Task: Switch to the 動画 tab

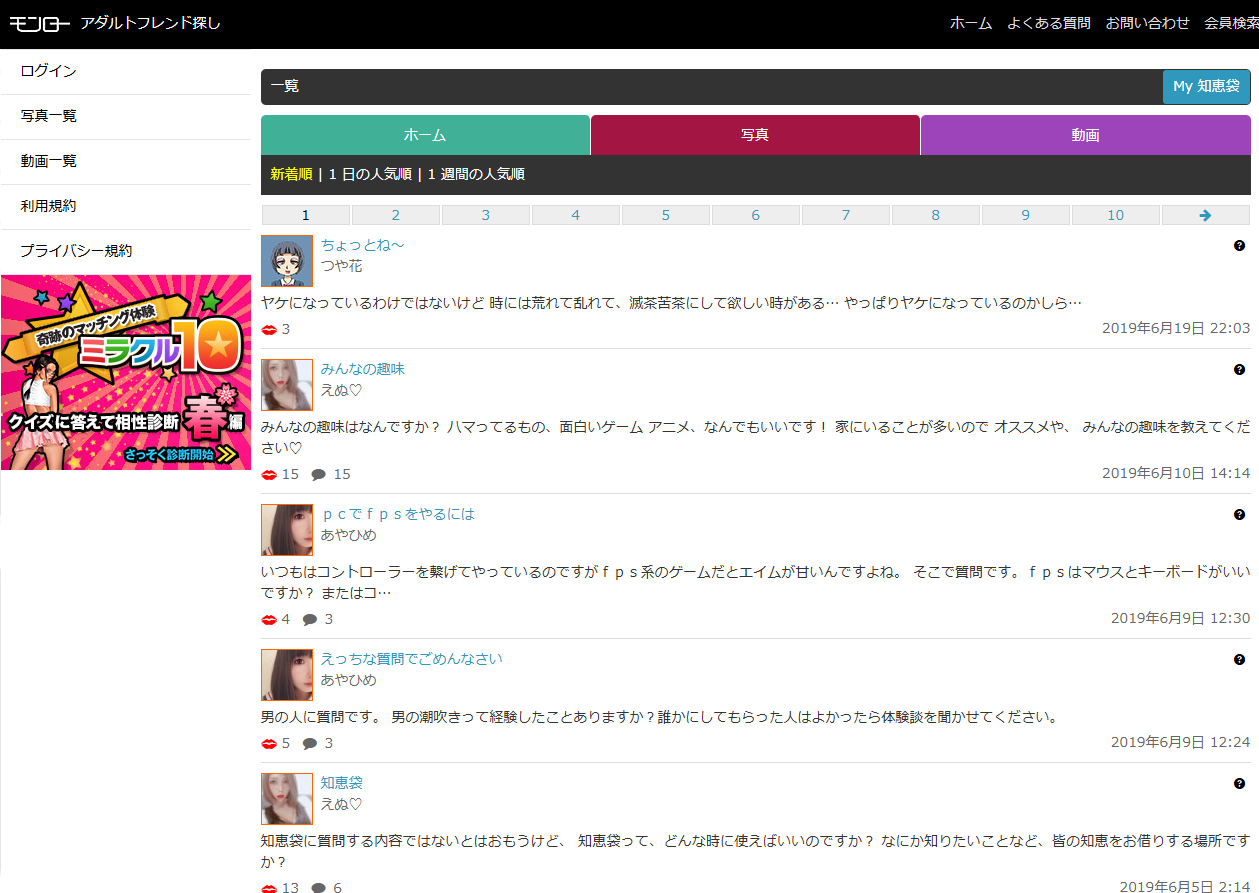Action: click(x=1085, y=135)
